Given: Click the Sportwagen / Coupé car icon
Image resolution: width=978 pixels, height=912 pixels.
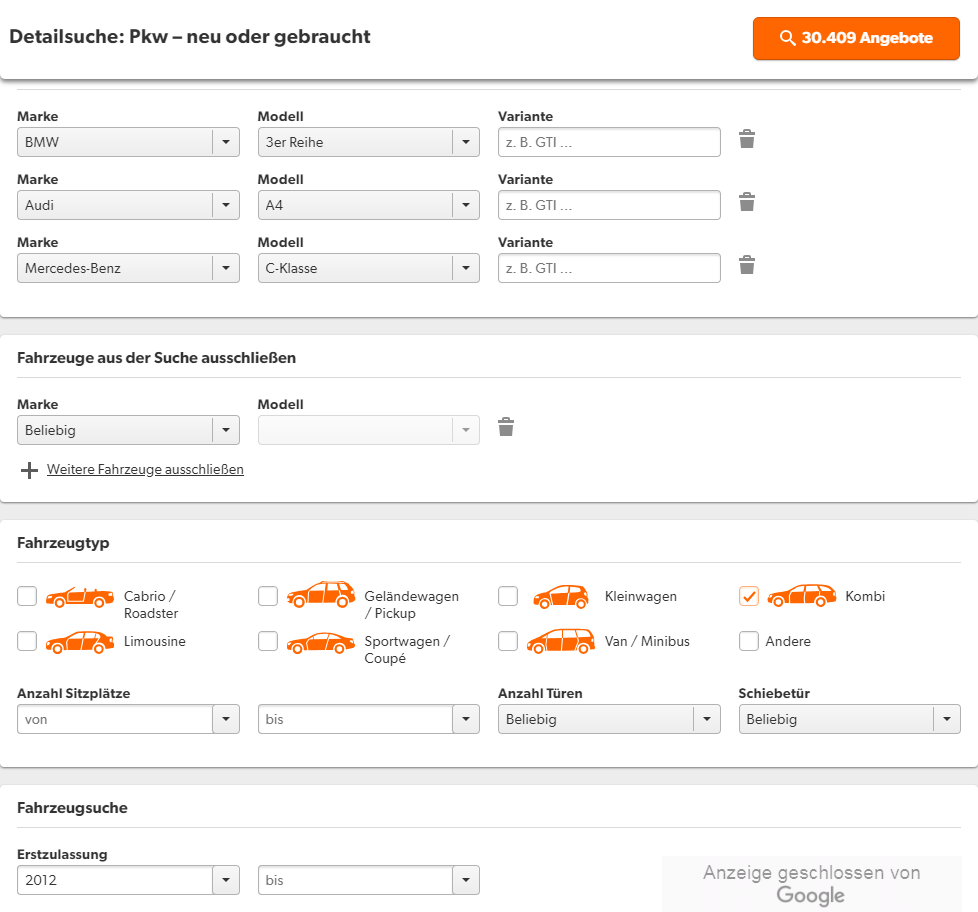Looking at the screenshot, I should [321, 643].
